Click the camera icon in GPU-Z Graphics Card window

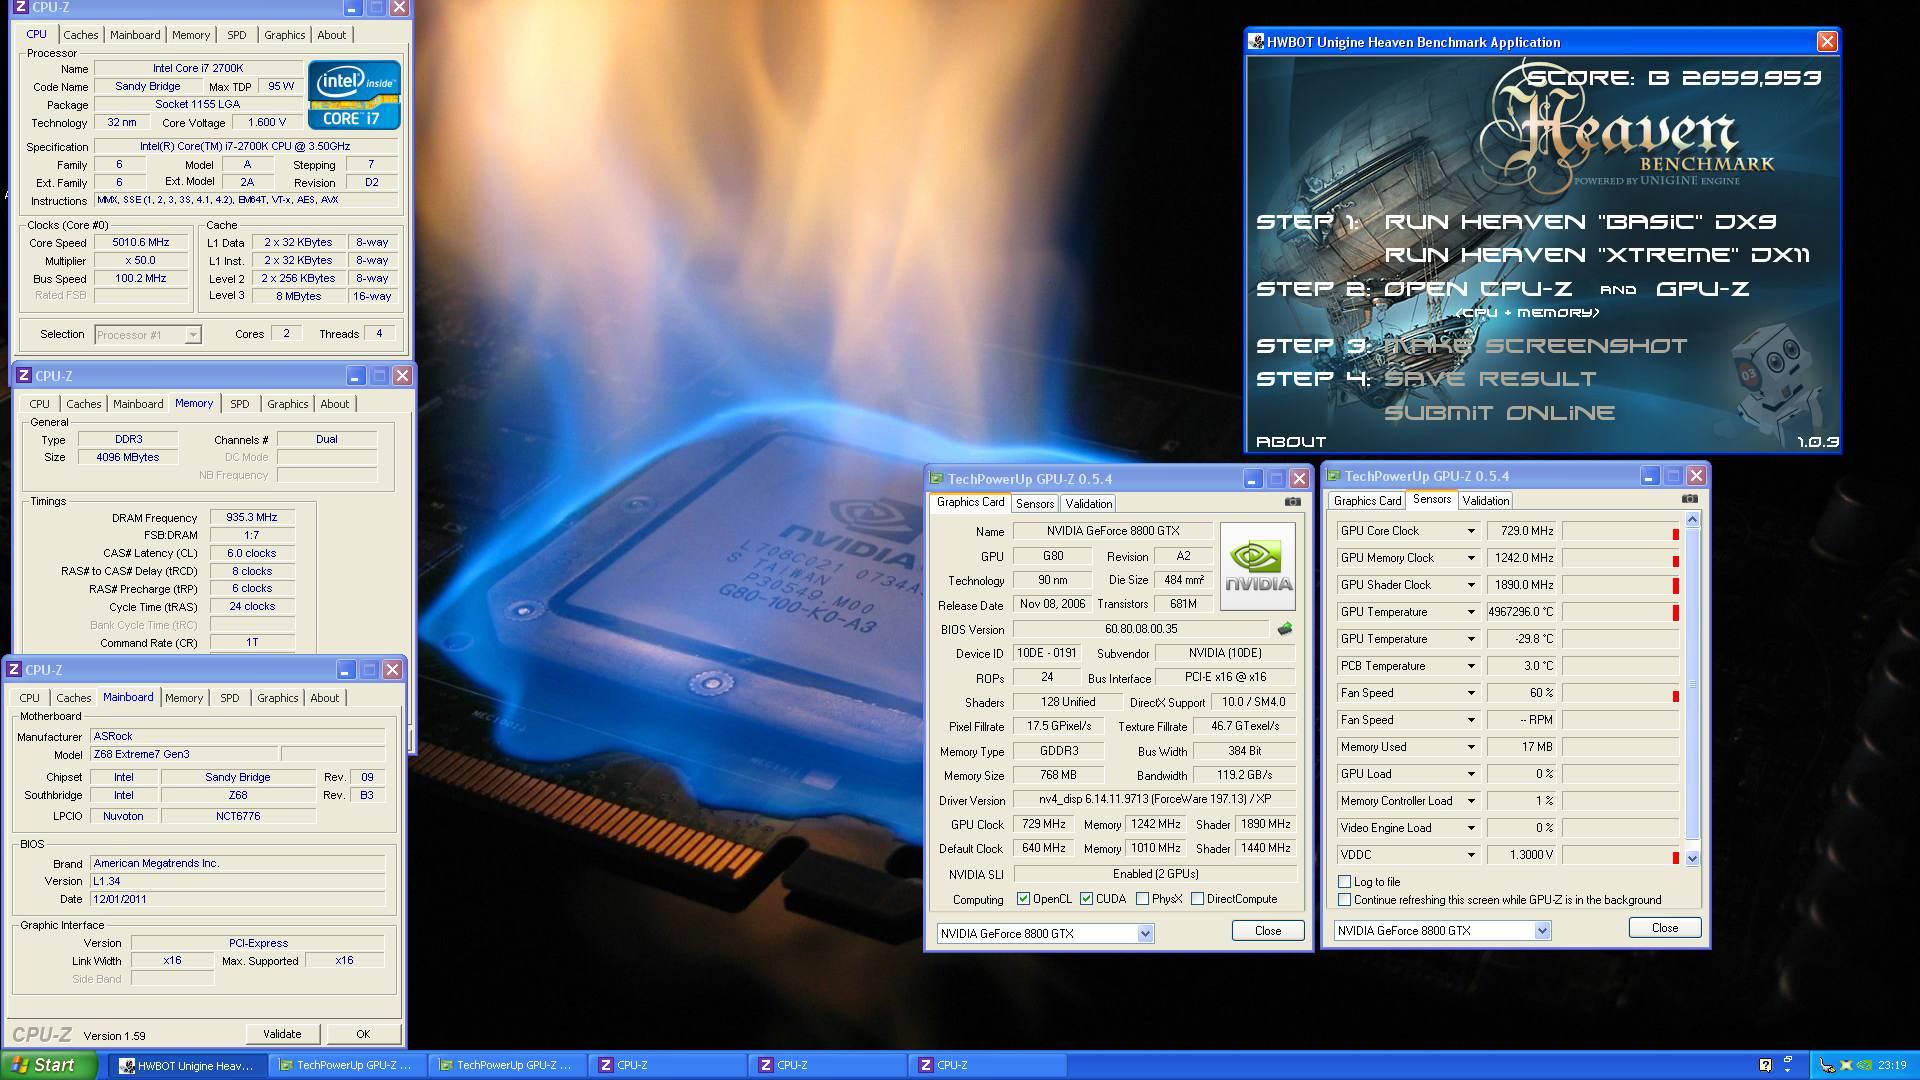[1292, 502]
